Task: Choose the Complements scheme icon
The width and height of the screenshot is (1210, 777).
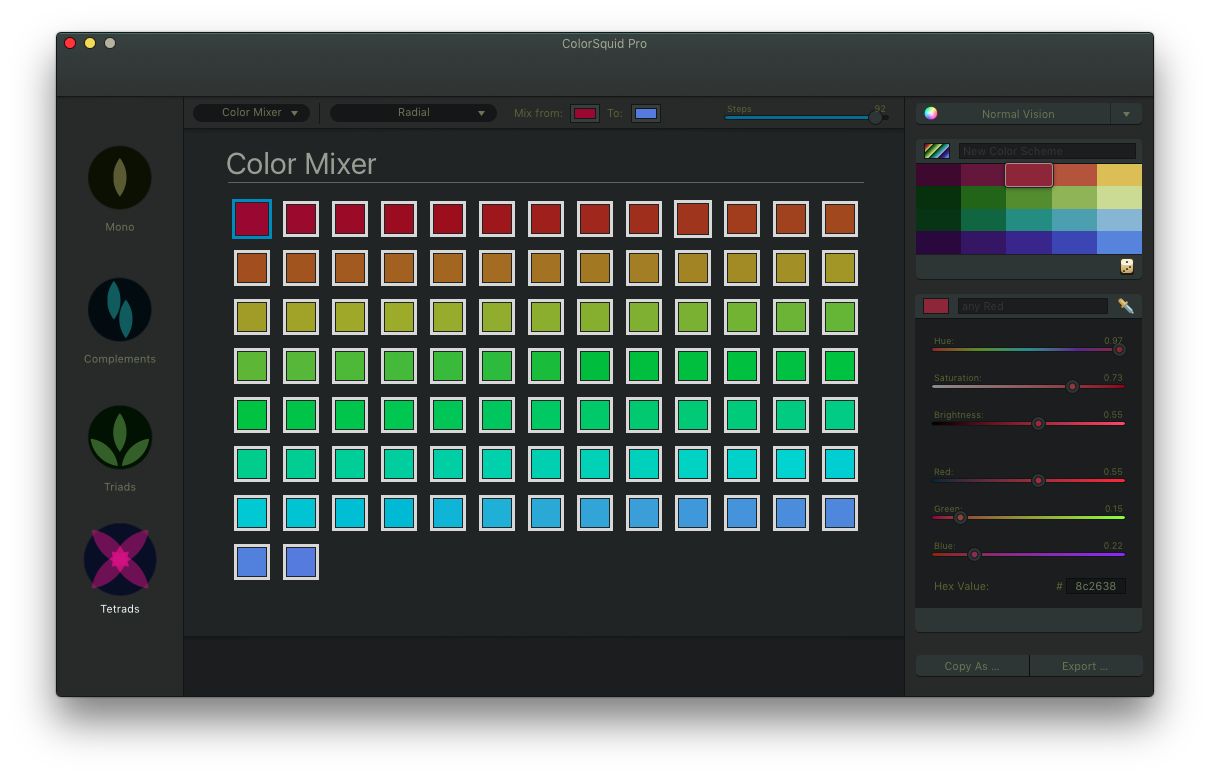Action: click(120, 309)
